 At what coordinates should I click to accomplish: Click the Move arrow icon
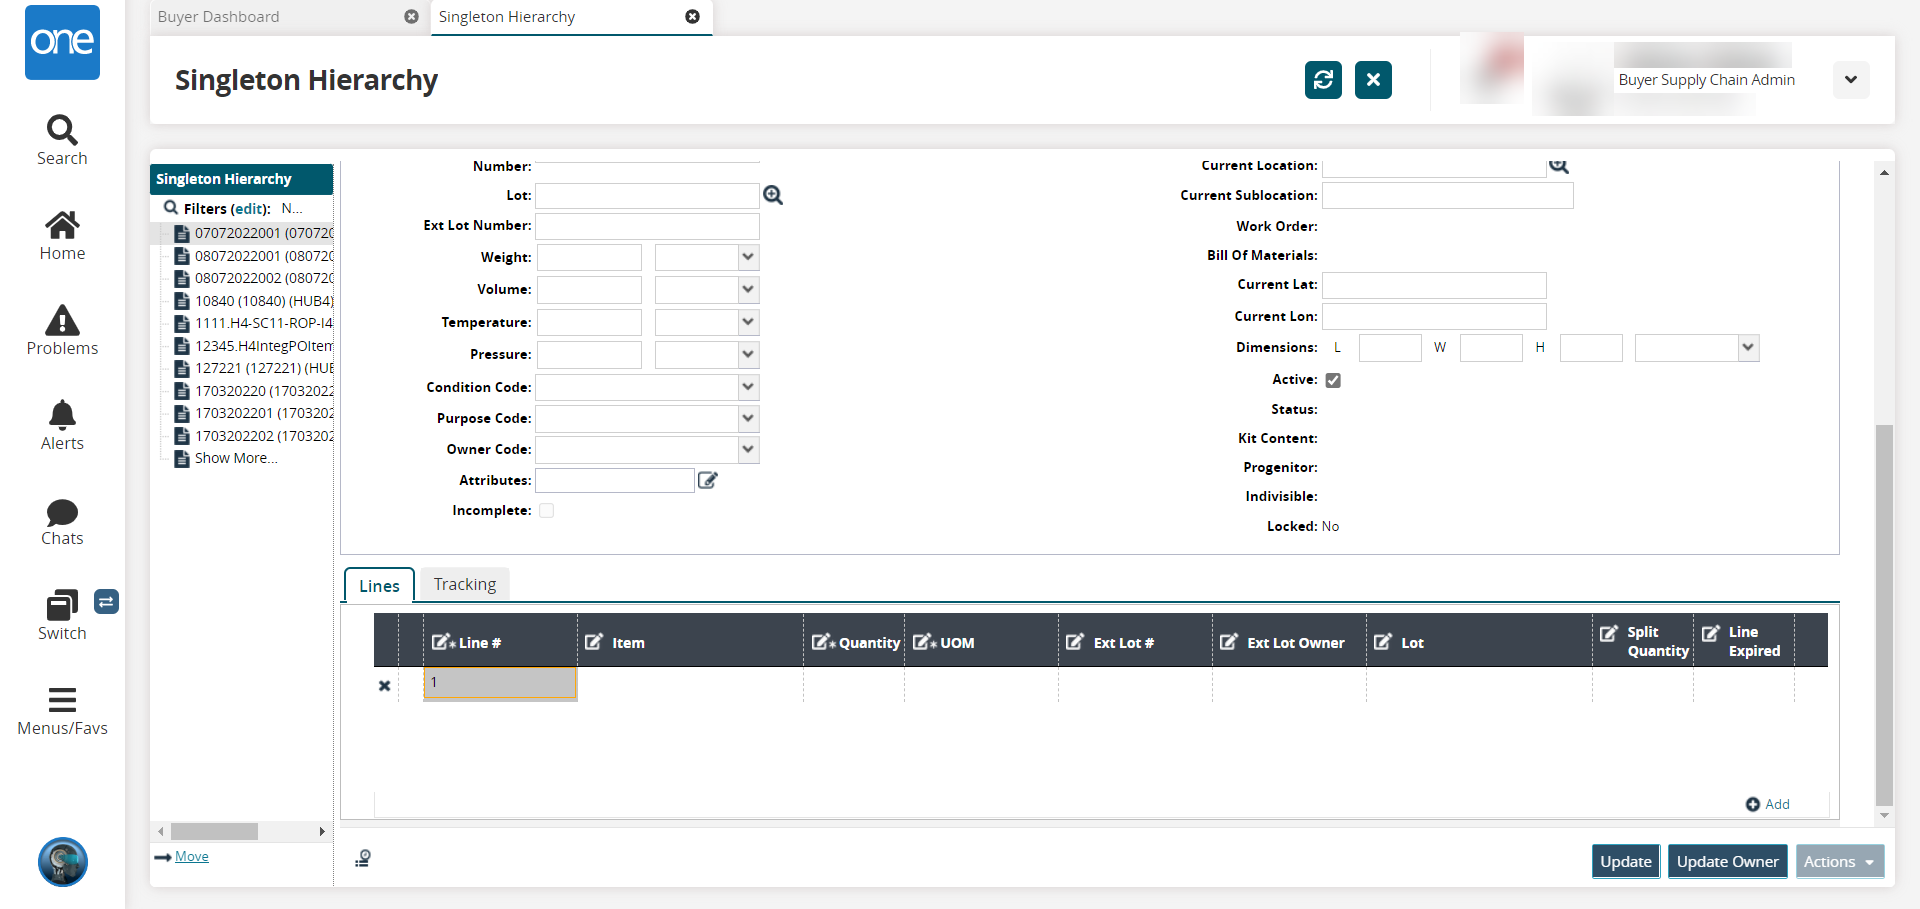[163, 857]
